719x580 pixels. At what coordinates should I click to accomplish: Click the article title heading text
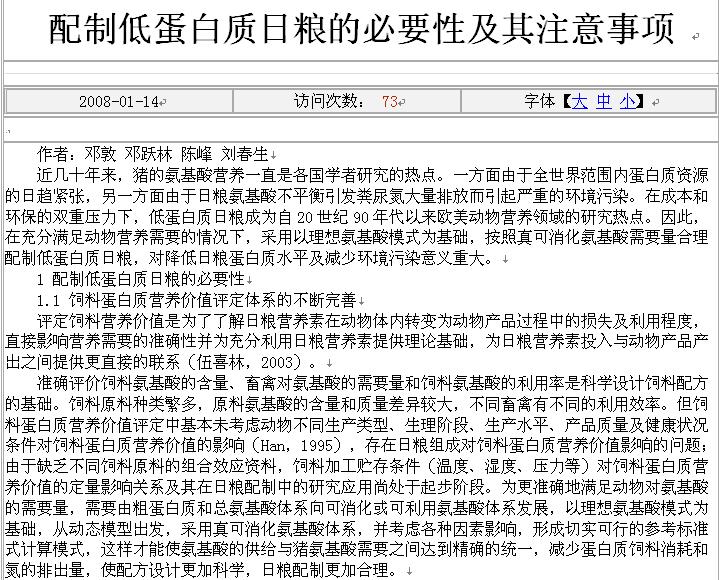click(x=362, y=30)
